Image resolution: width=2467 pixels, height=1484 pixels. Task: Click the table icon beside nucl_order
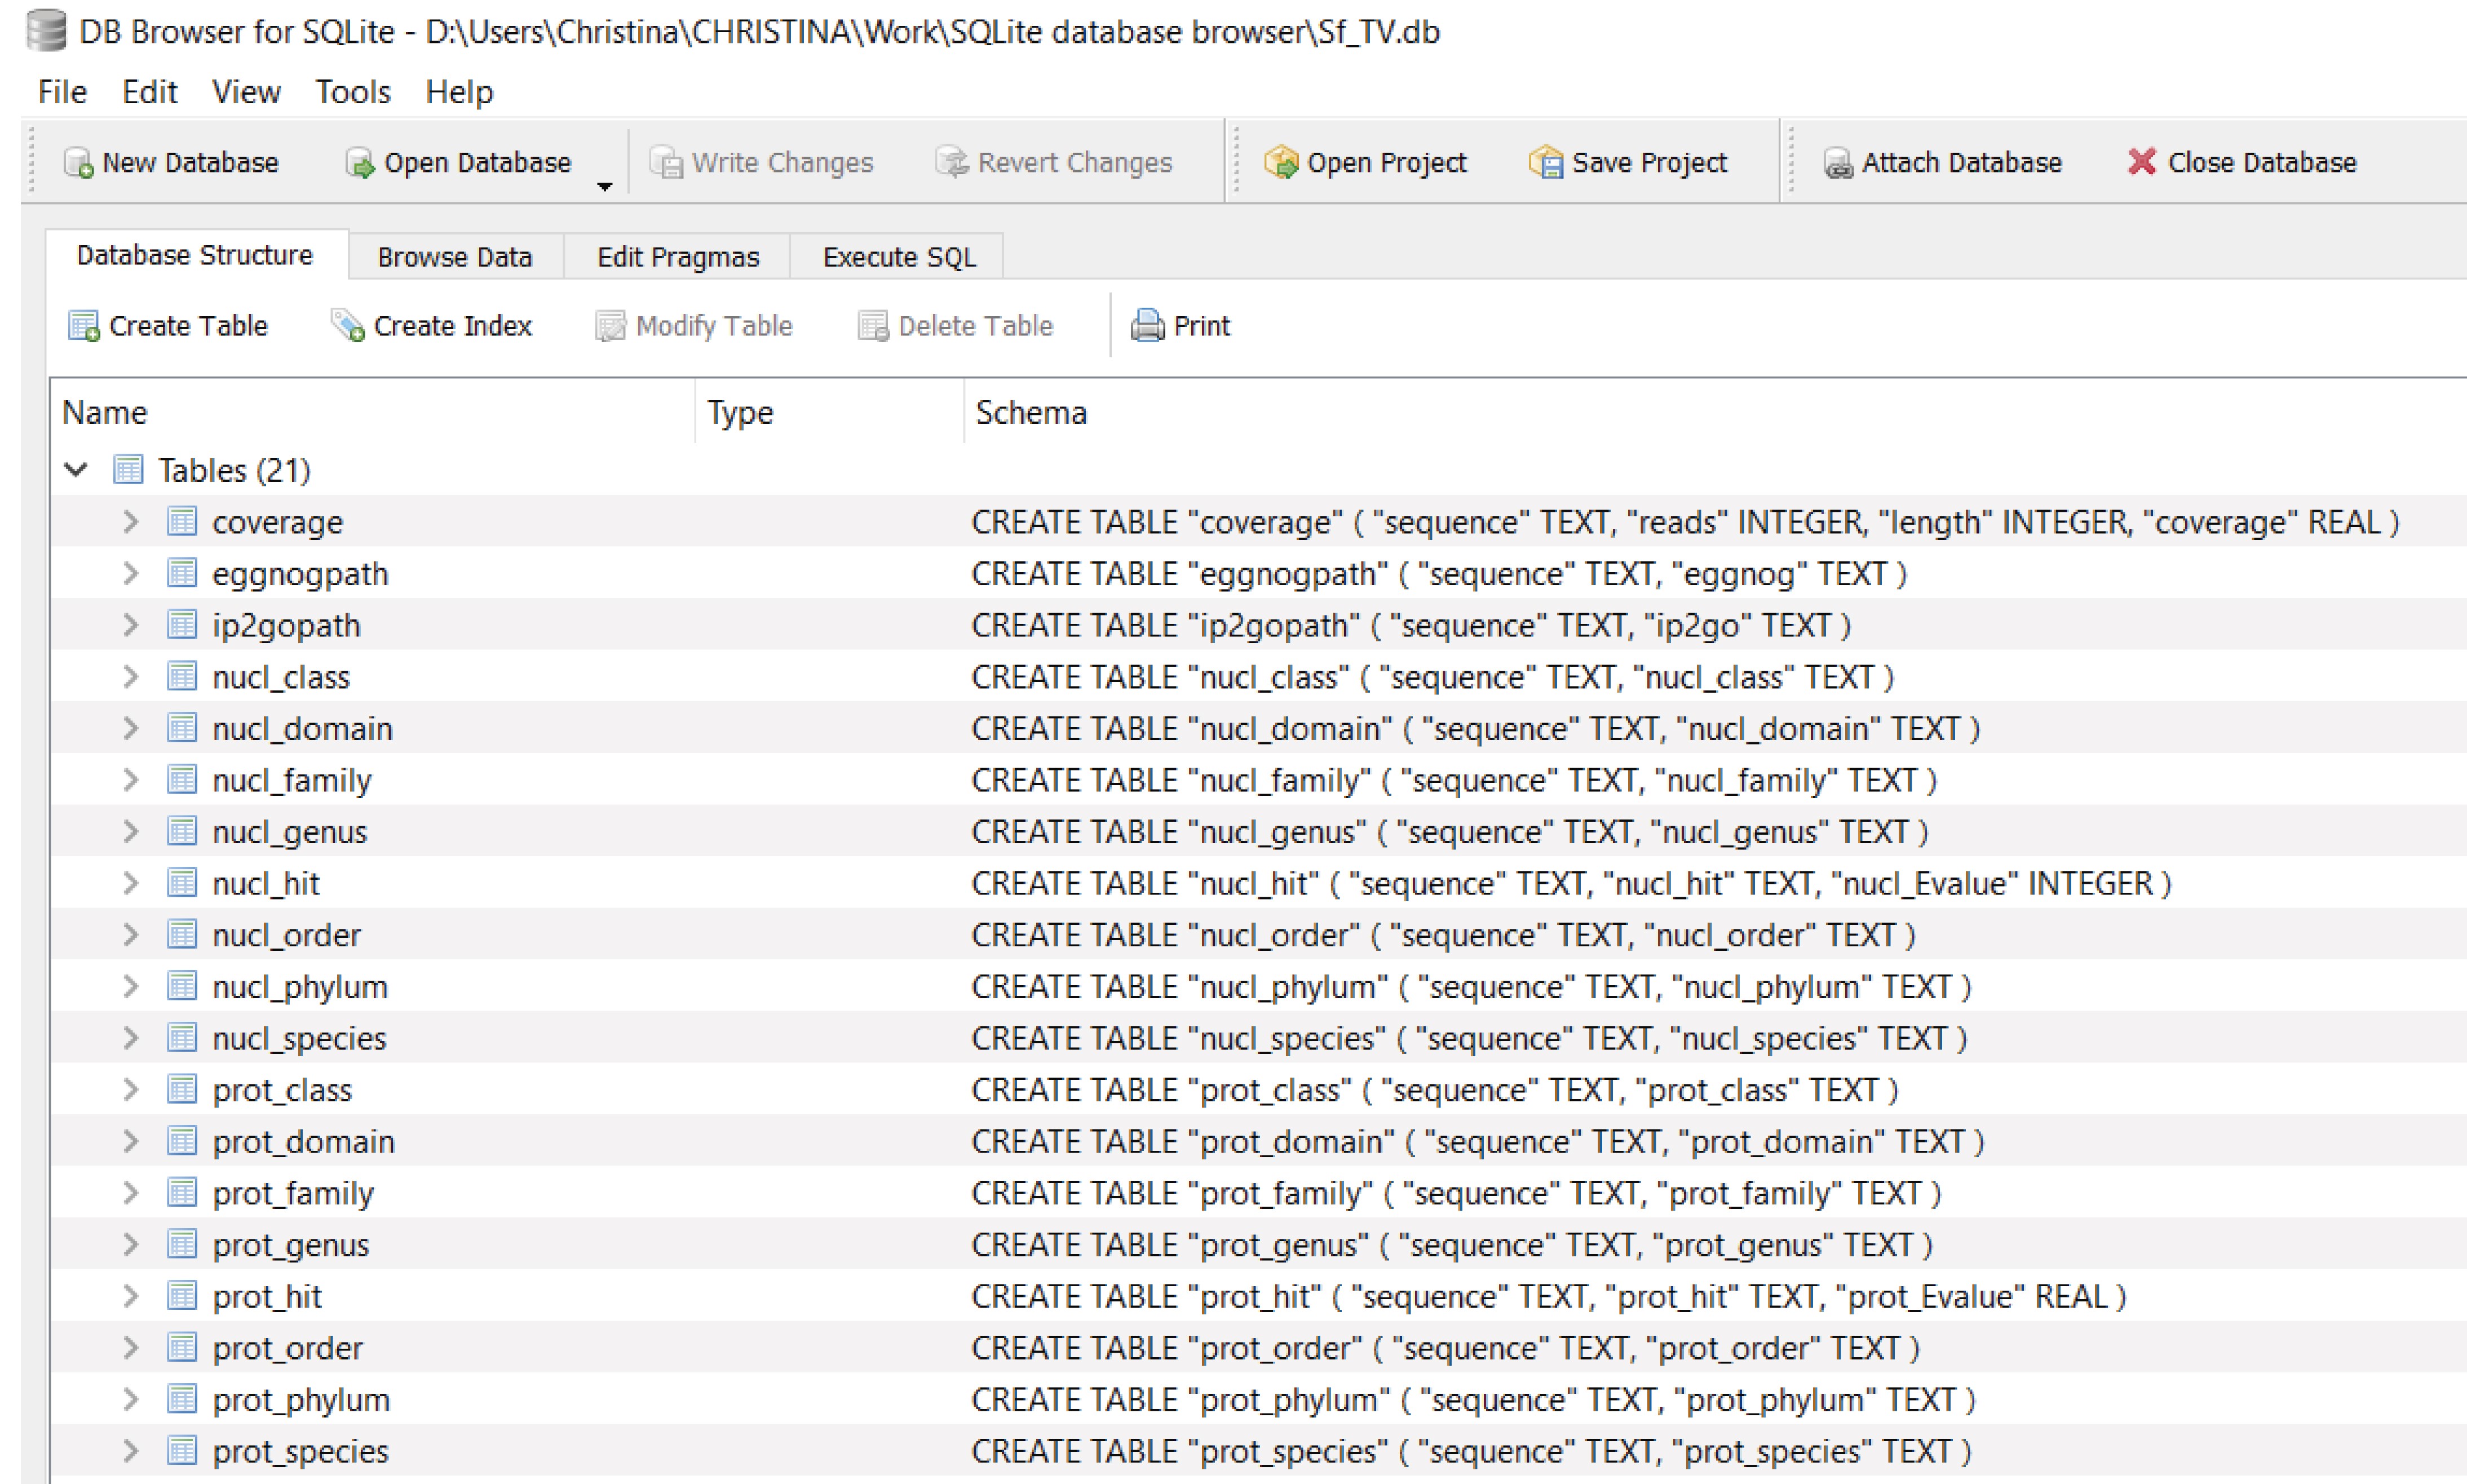tap(182, 934)
